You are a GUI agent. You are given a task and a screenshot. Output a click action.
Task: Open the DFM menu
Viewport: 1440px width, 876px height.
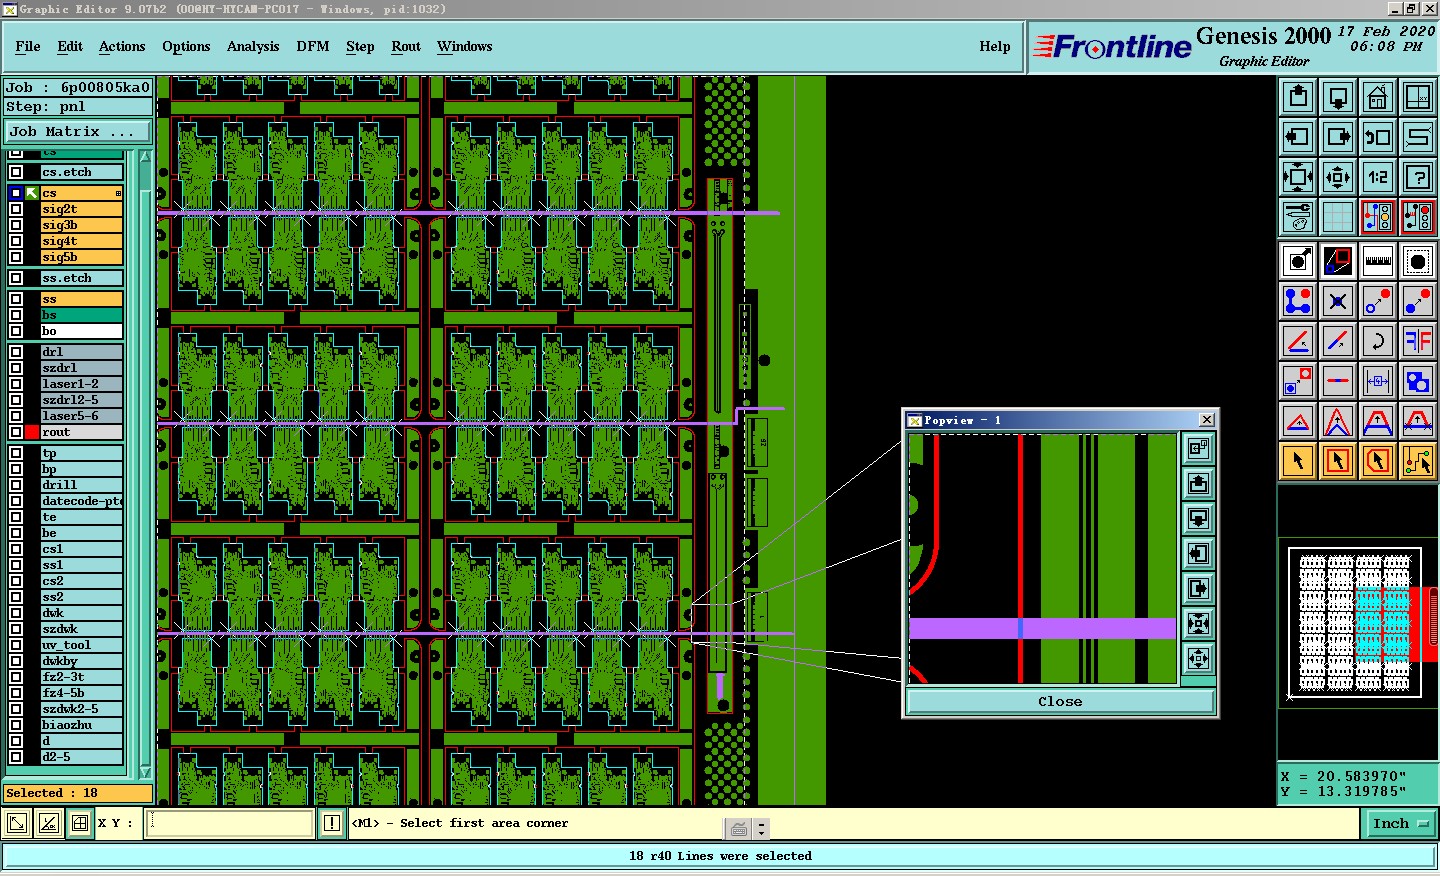click(x=313, y=46)
